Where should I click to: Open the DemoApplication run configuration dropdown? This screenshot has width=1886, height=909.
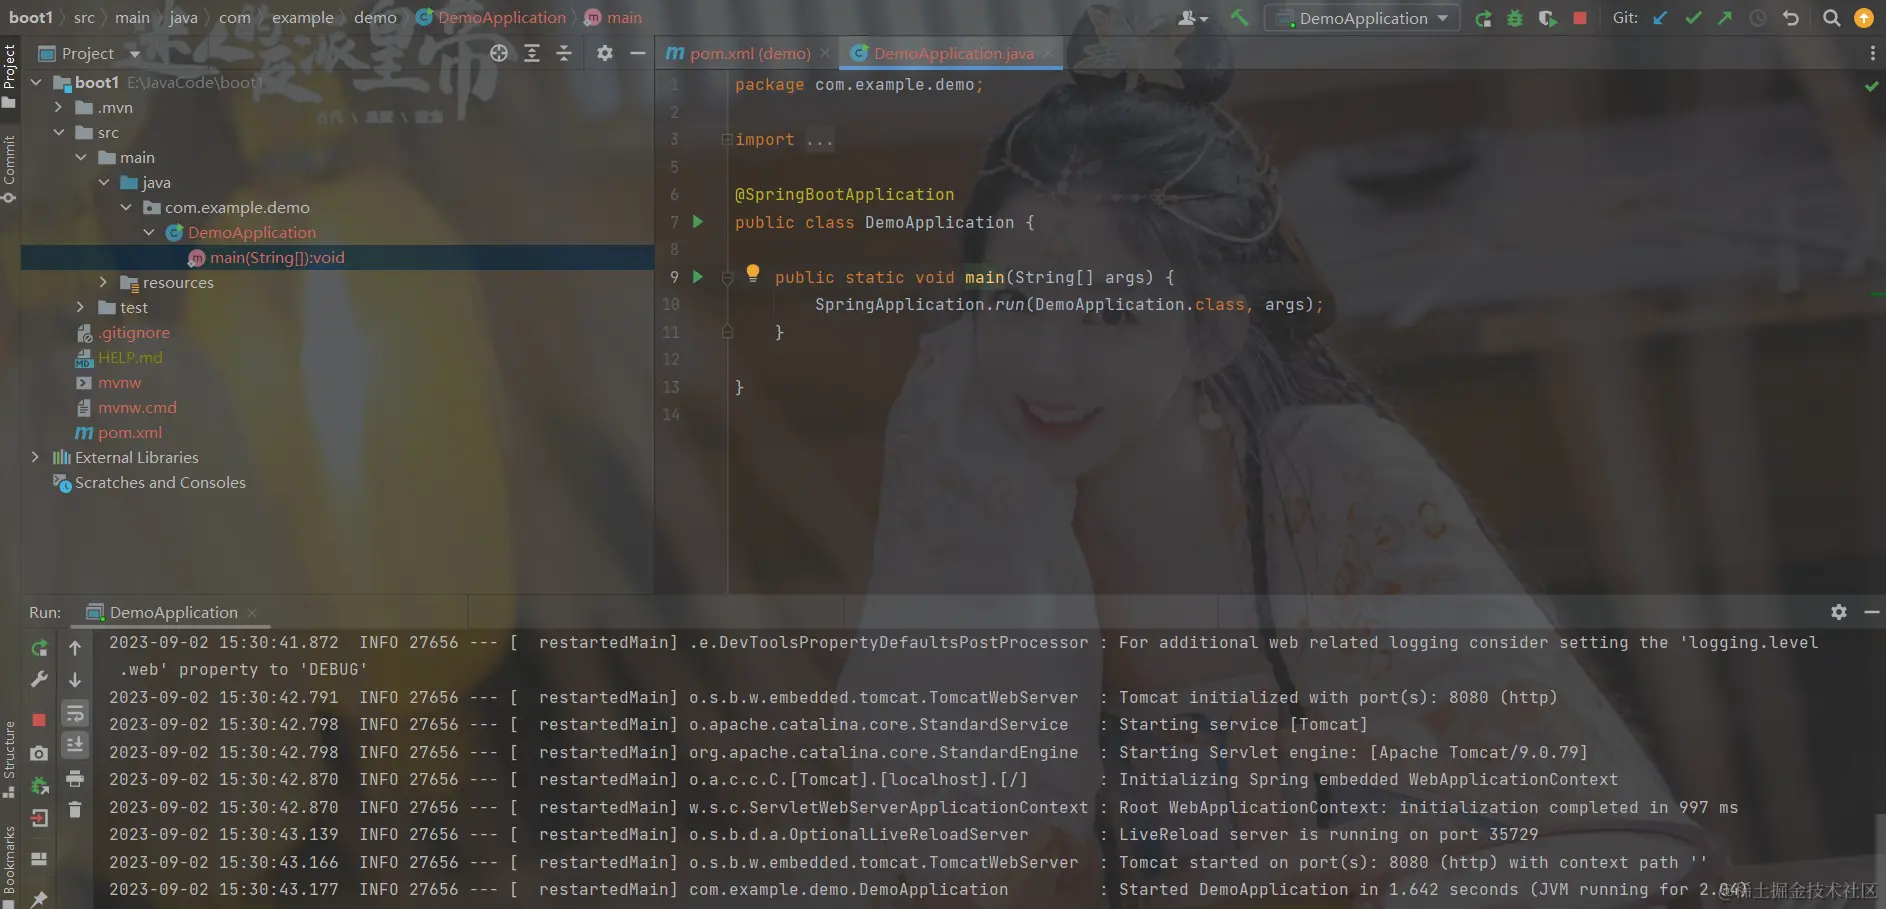[x=1362, y=18]
